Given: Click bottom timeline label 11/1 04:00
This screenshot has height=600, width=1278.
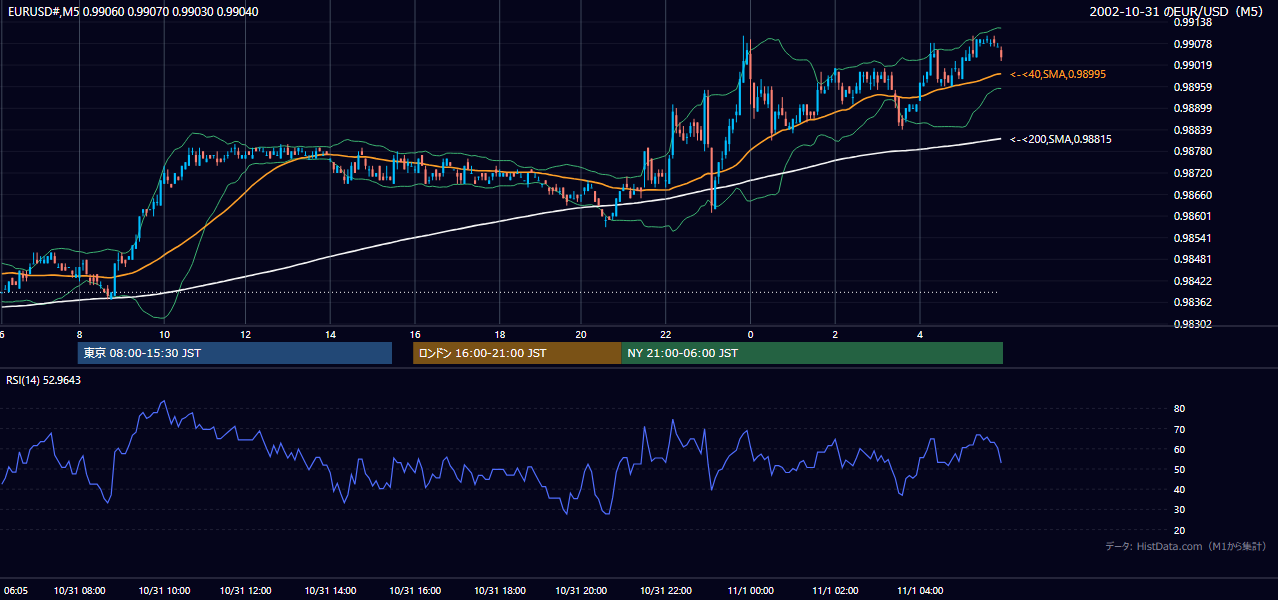Looking at the screenshot, I should click(919, 591).
